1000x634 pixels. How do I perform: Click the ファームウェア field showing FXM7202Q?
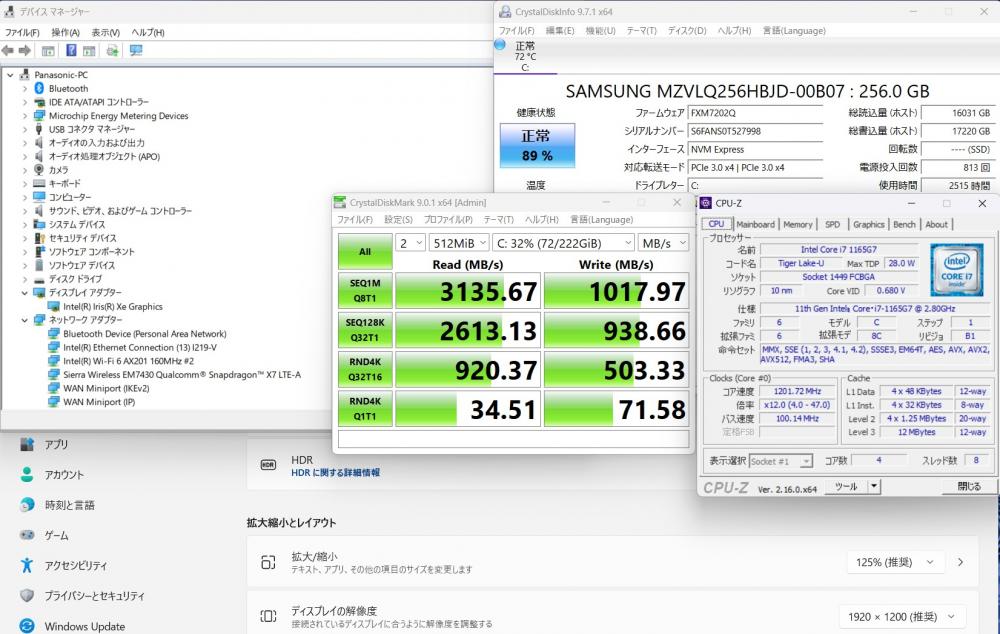pyautogui.click(x=756, y=113)
